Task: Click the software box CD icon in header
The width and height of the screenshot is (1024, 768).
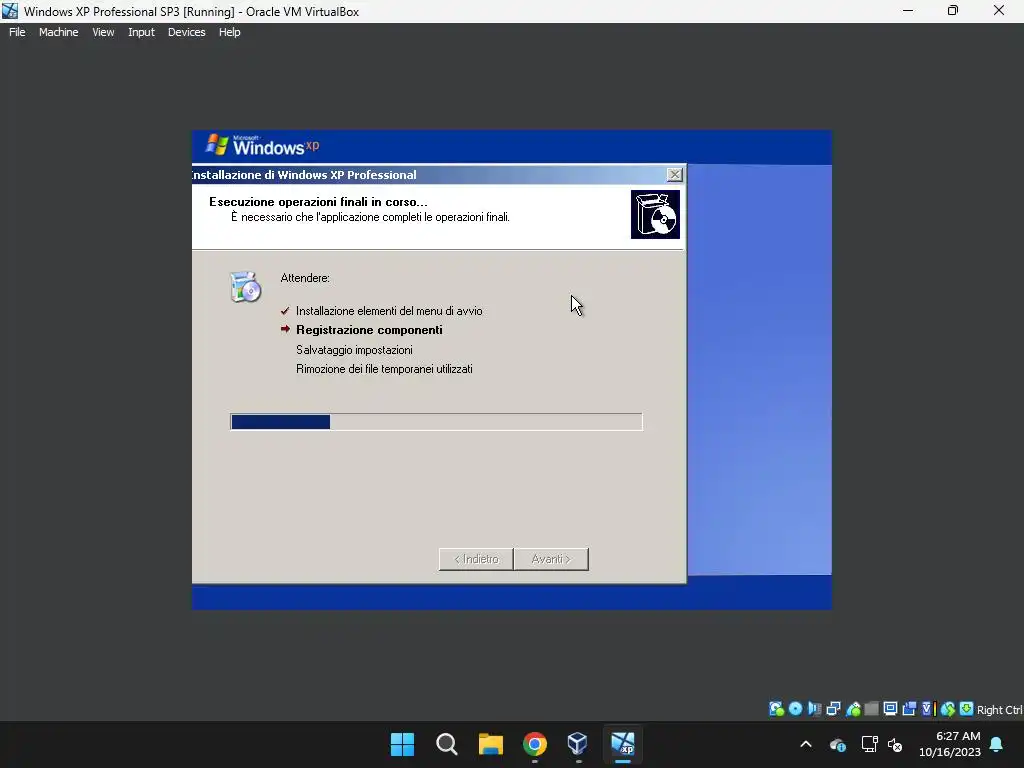Action: tap(655, 214)
